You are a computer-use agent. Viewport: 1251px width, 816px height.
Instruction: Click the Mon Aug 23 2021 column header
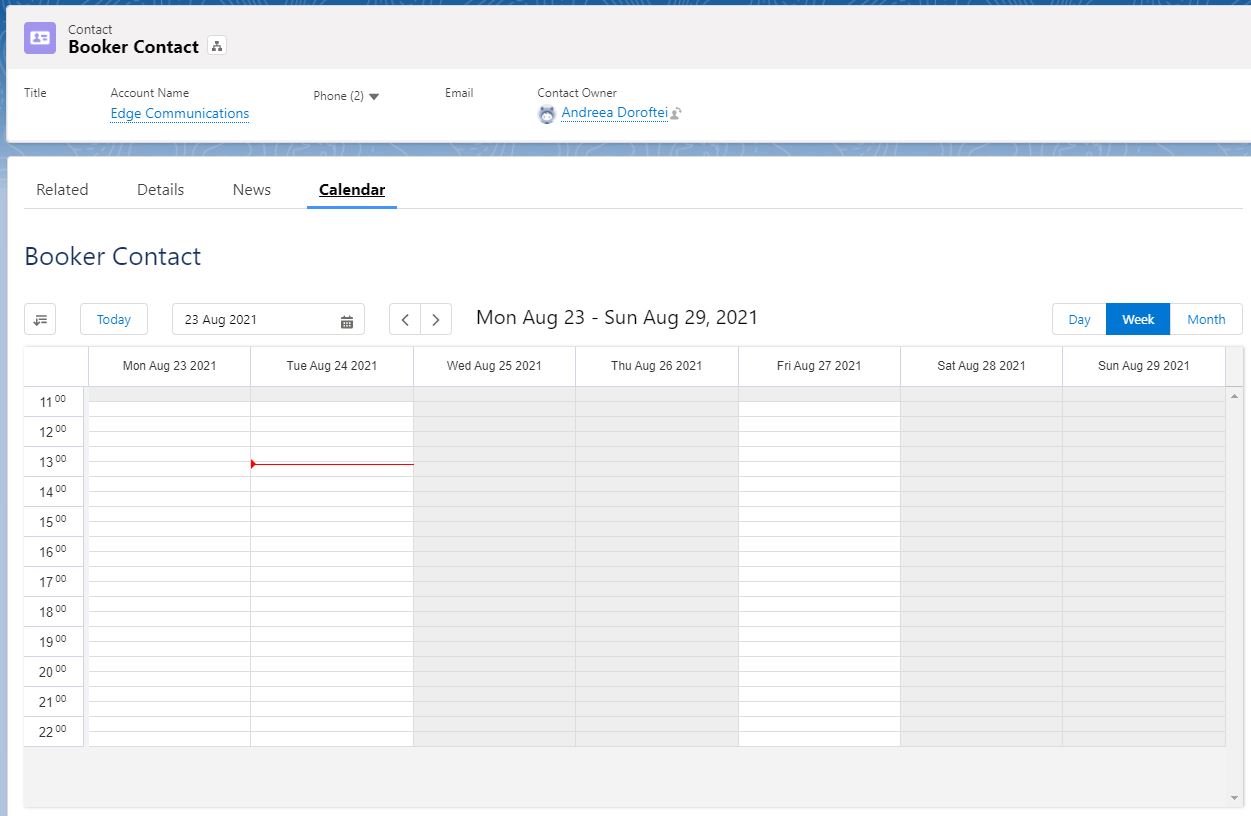169,366
